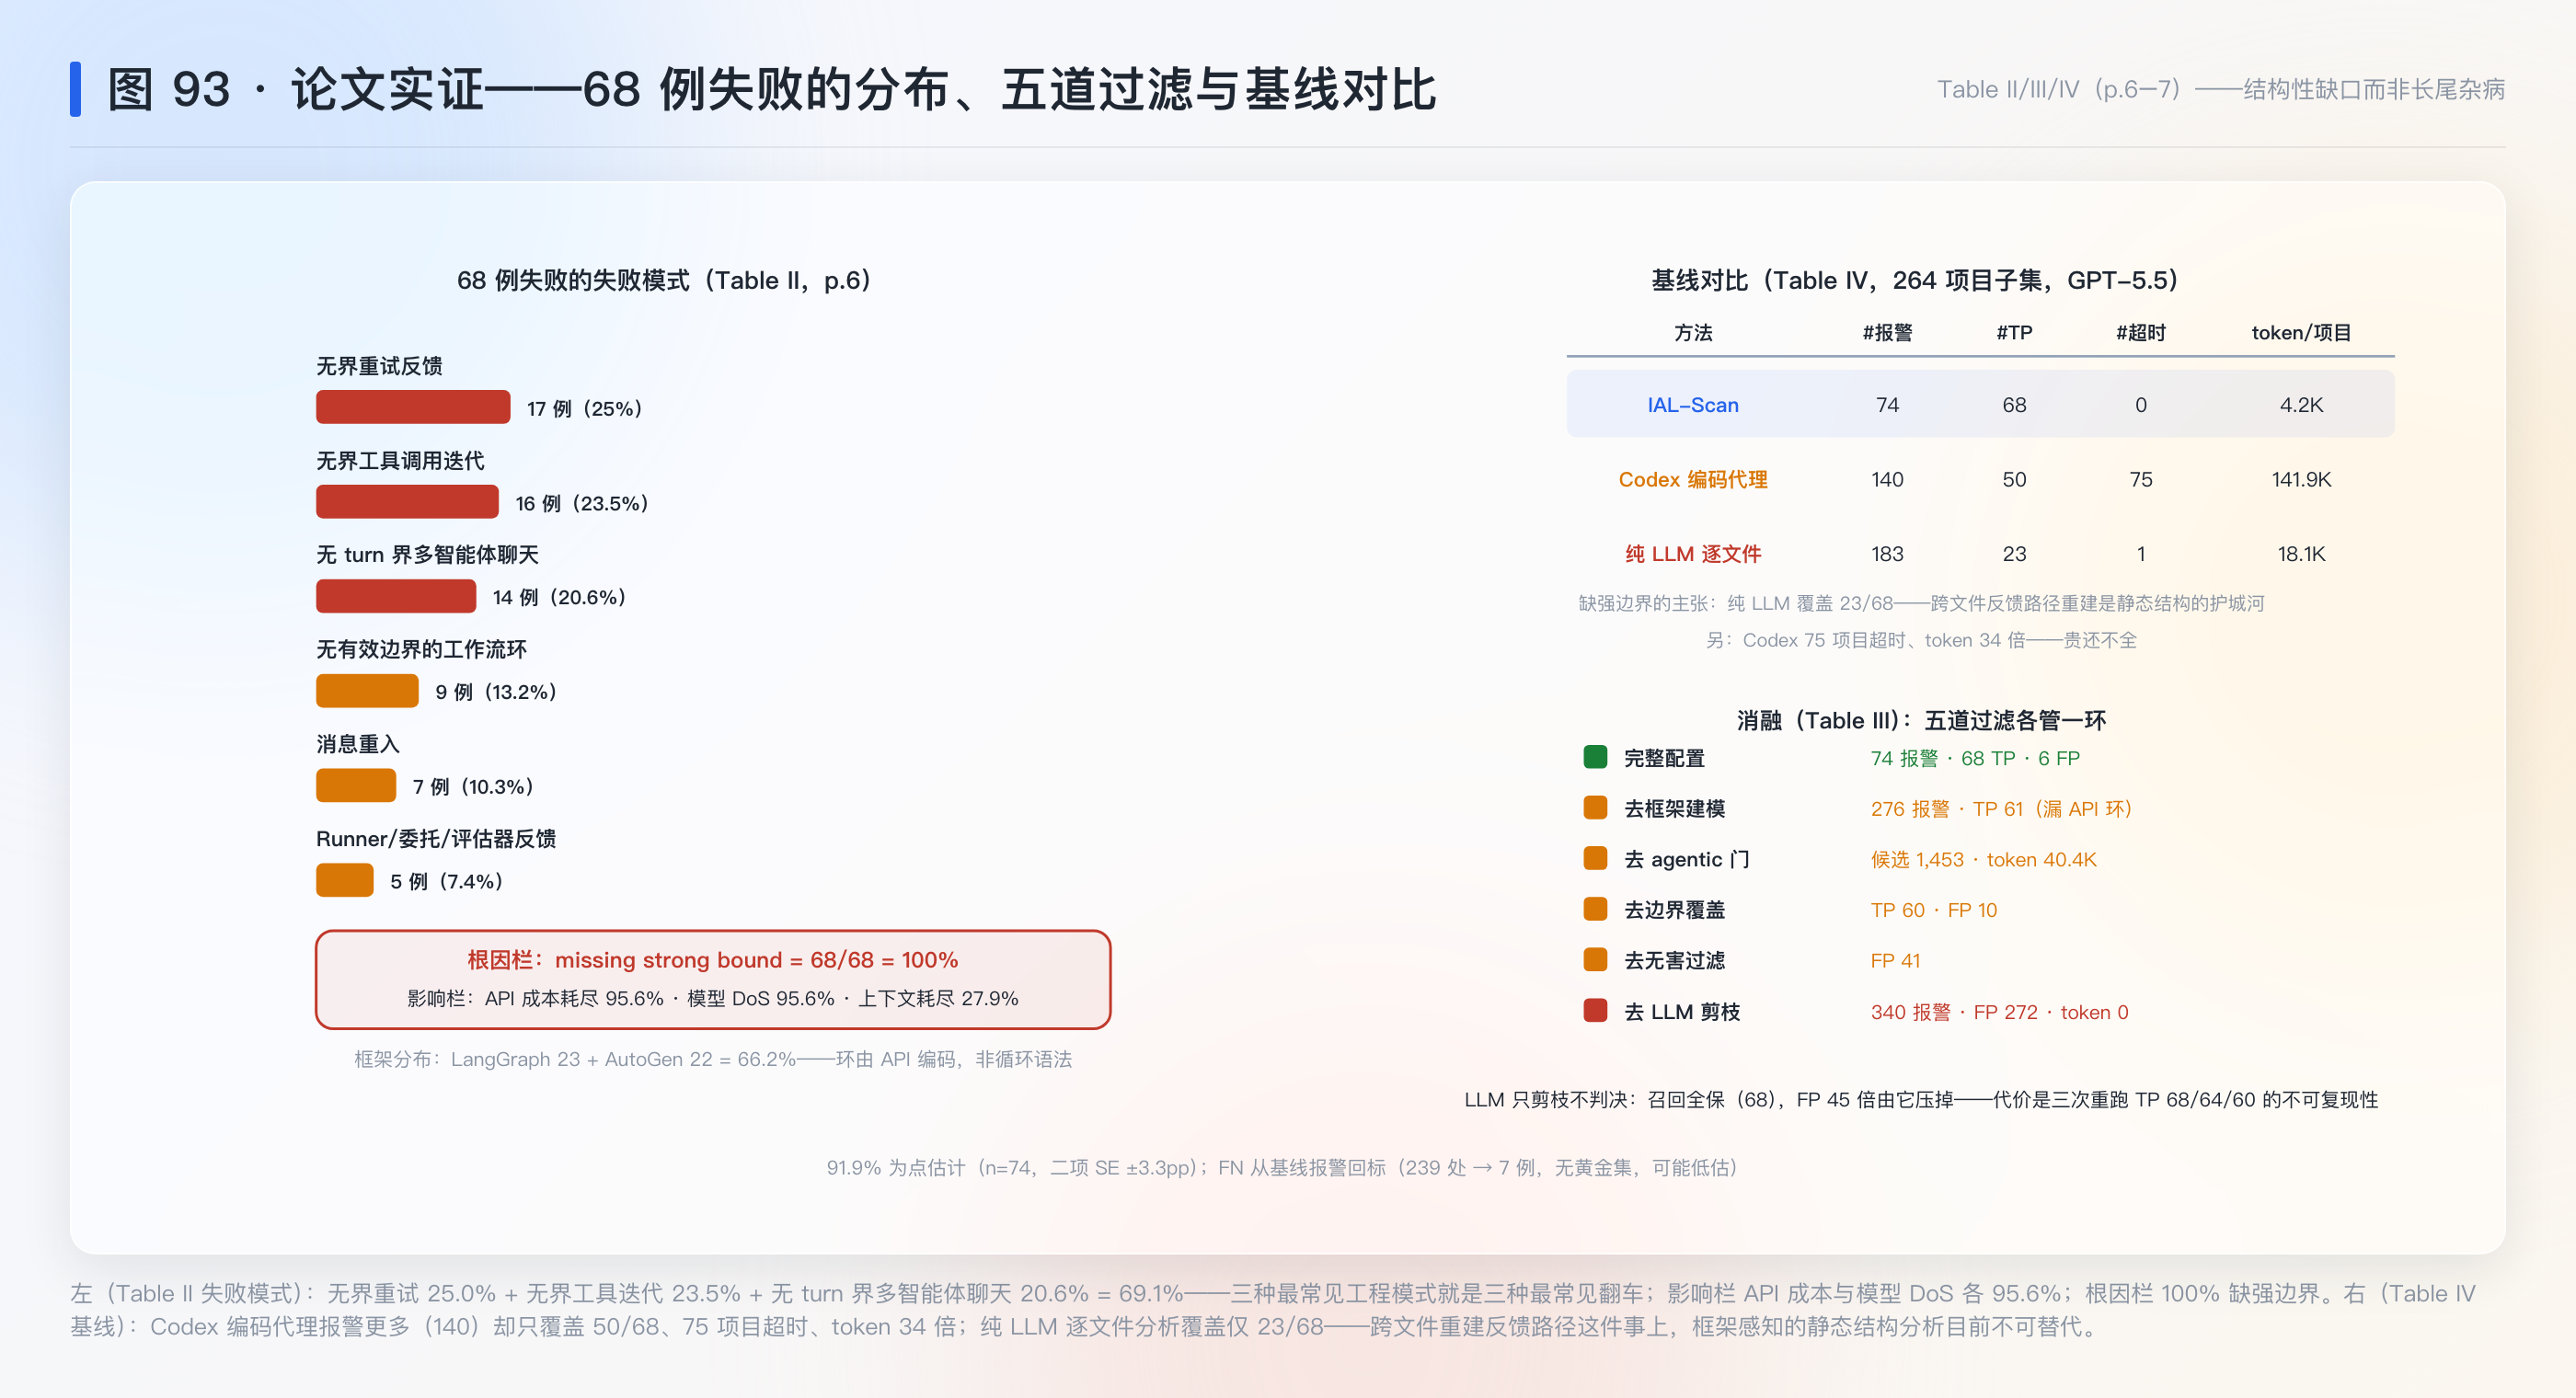Click the orange swatch beside 去边界覆盖

(1595, 909)
